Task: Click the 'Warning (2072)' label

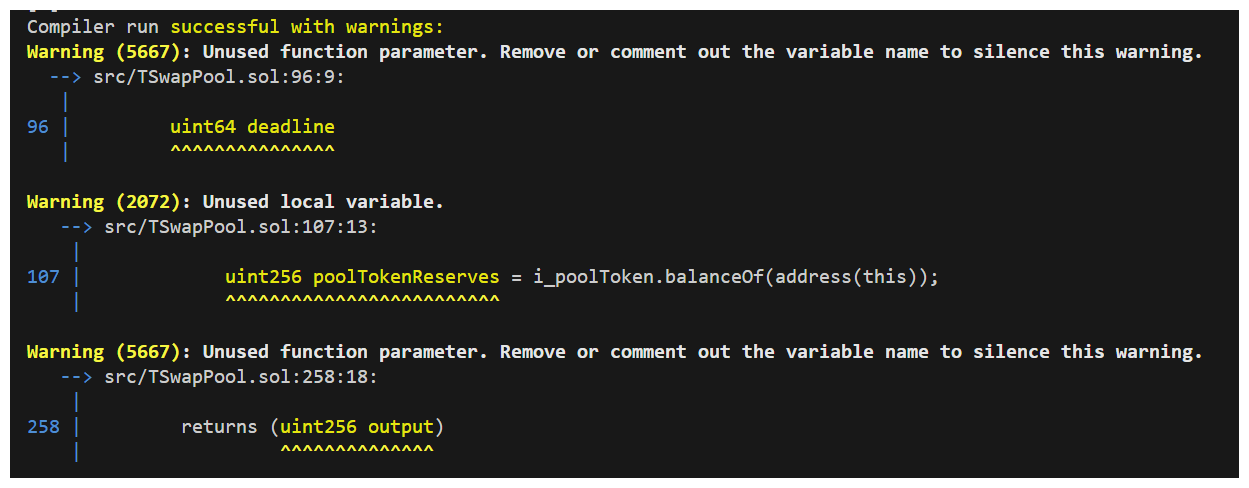Action: coord(109,202)
